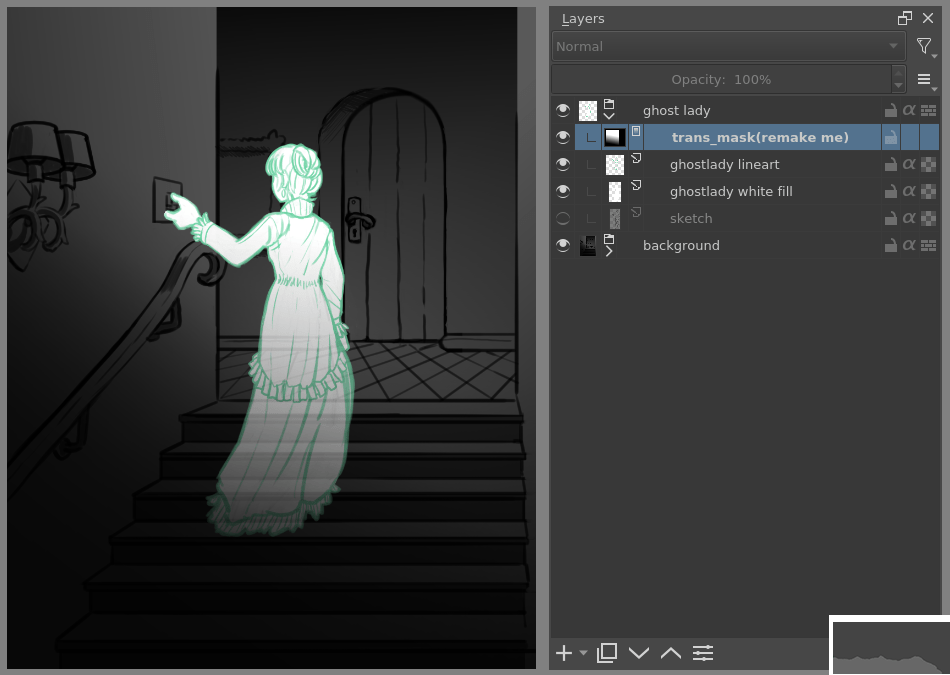Viewport: 950px width, 675px height.
Task: Move the layer up with the arrow icon
Action: coord(671,653)
